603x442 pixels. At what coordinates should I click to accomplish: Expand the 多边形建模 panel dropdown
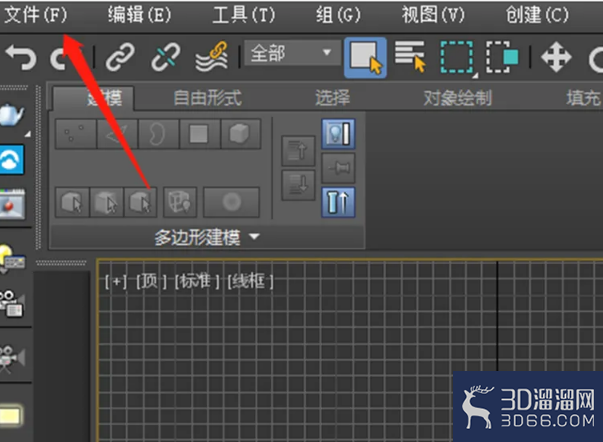pyautogui.click(x=207, y=237)
